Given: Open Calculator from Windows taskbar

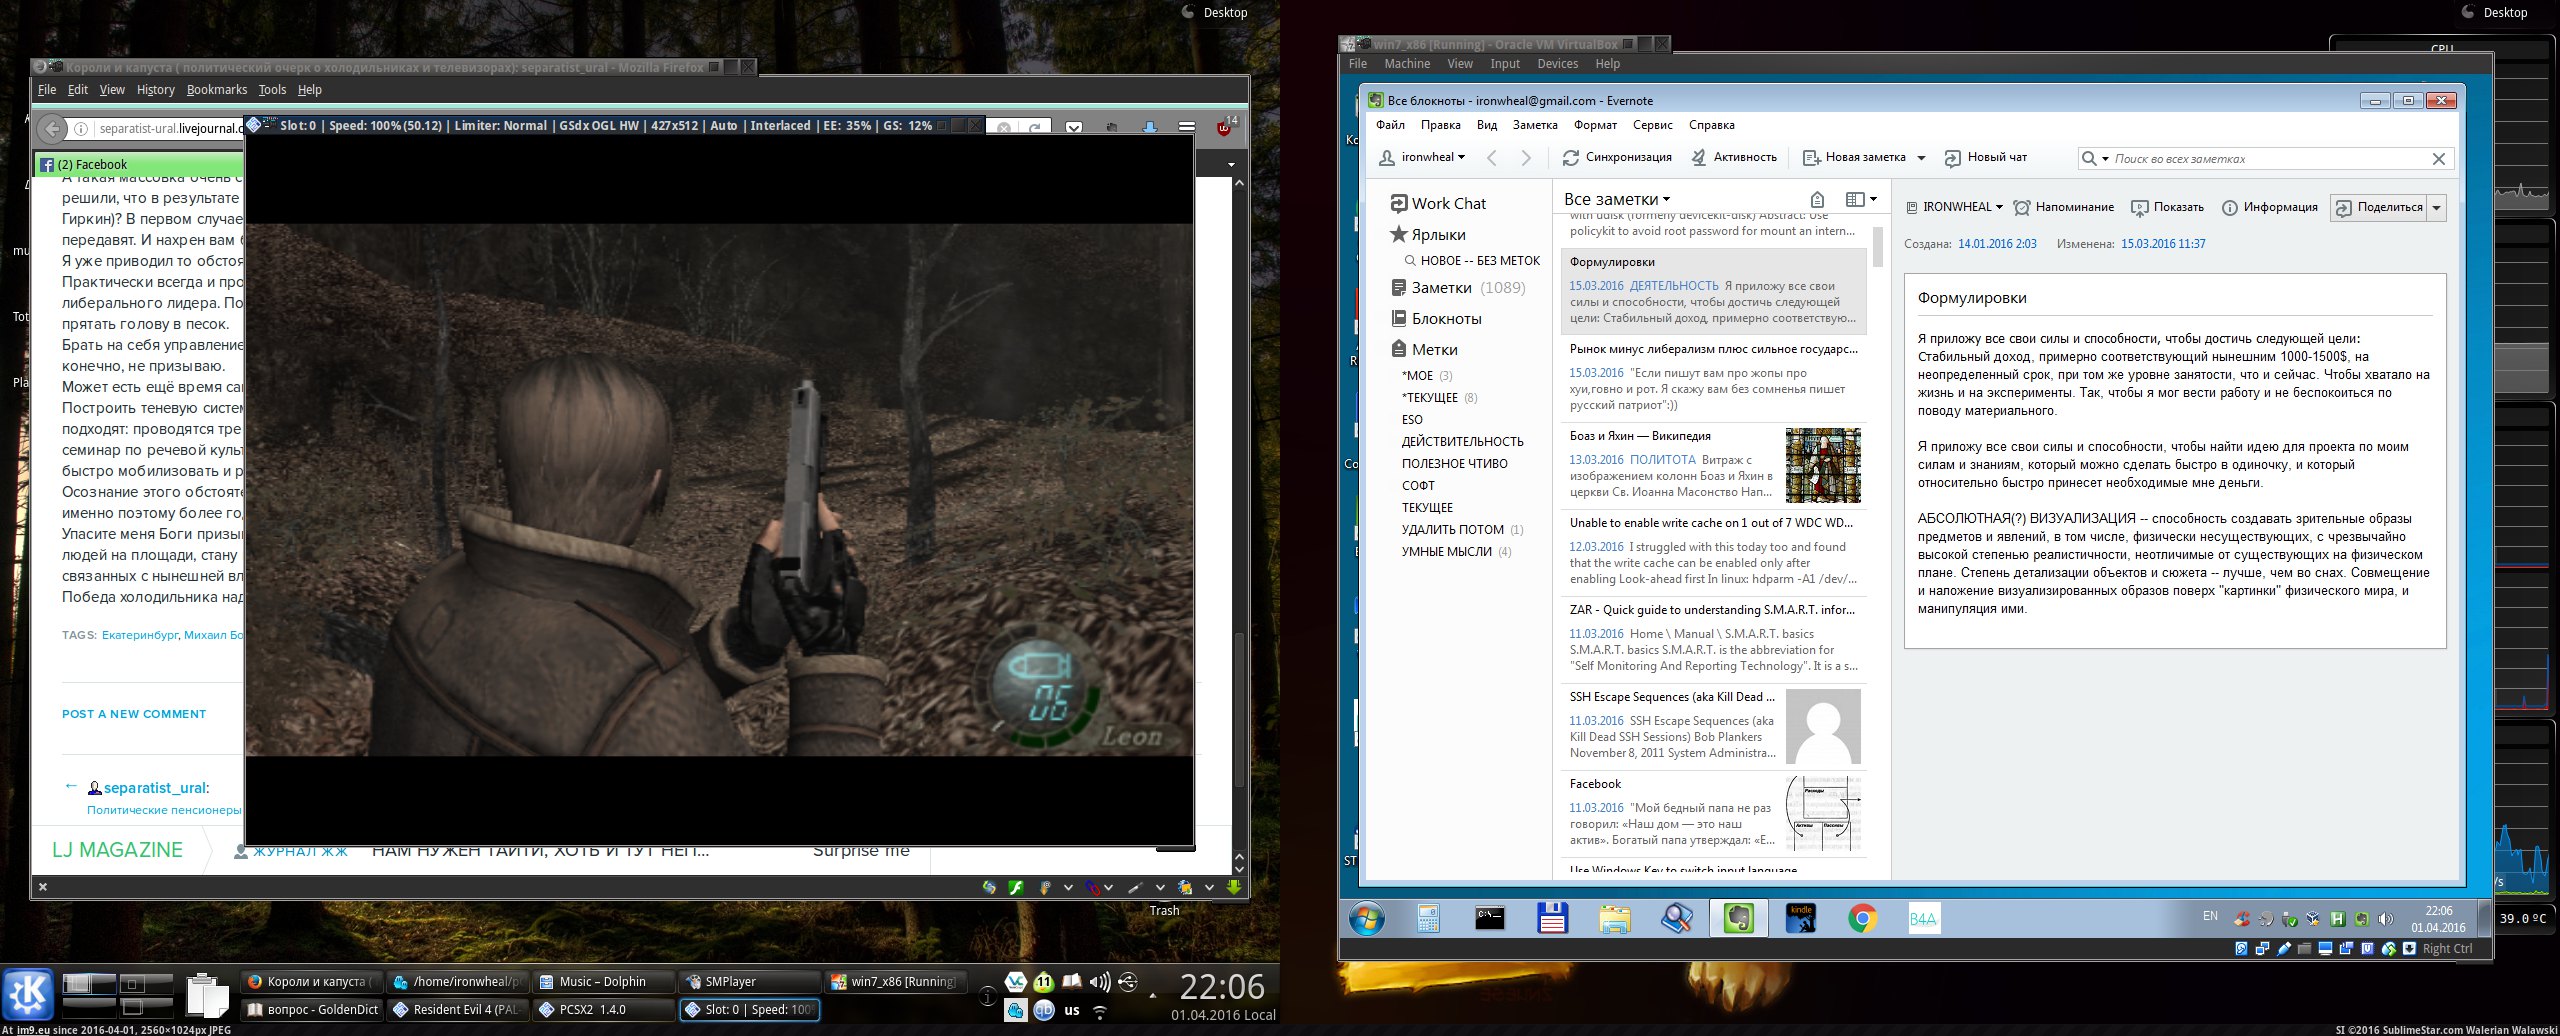Looking at the screenshot, I should coord(1428,918).
